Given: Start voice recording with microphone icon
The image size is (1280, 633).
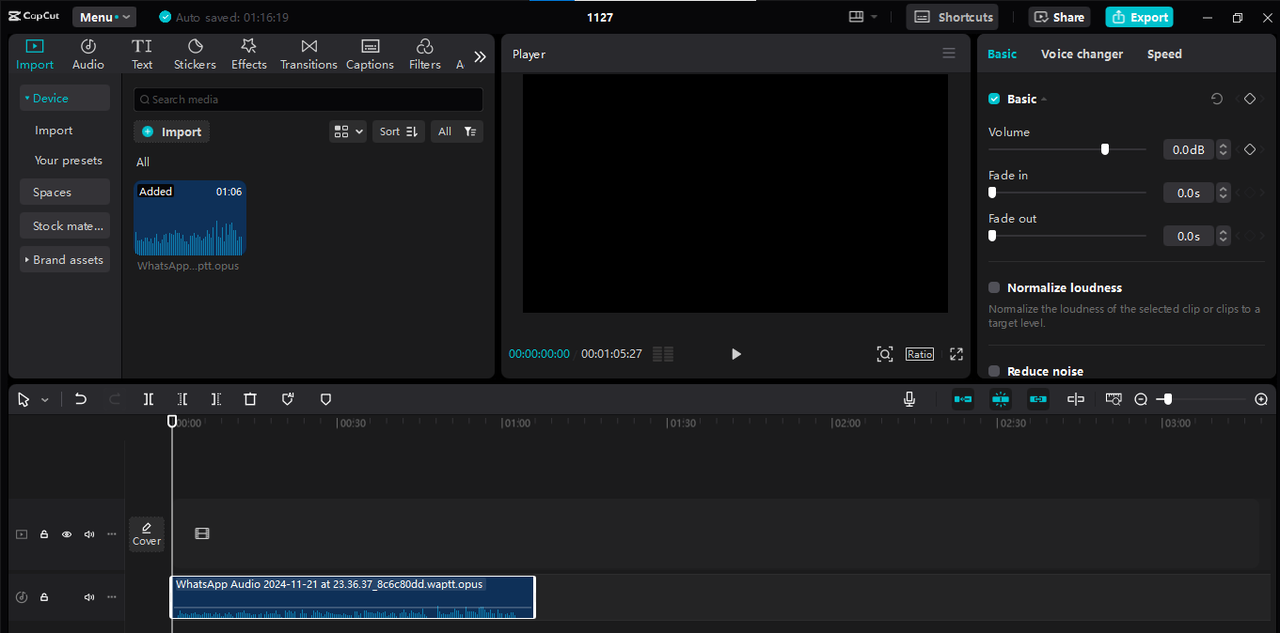Looking at the screenshot, I should tap(909, 399).
